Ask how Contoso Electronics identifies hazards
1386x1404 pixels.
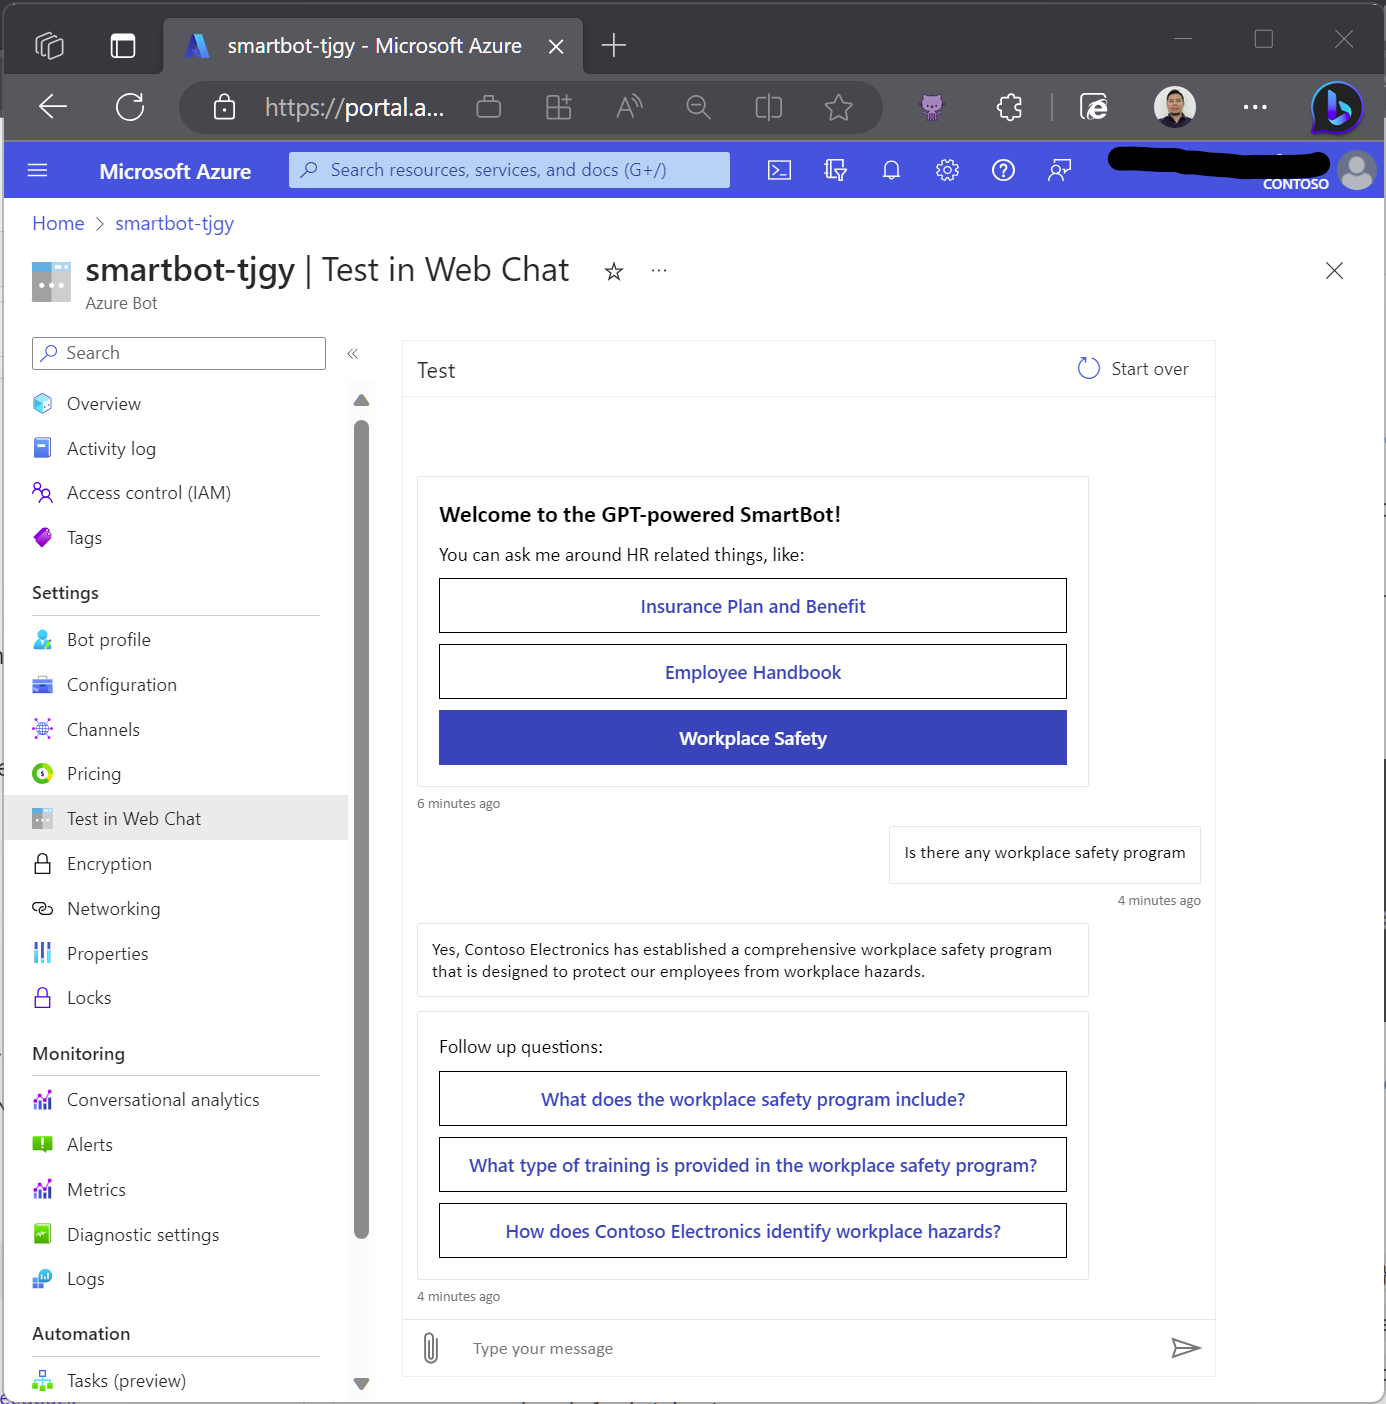coord(753,1231)
